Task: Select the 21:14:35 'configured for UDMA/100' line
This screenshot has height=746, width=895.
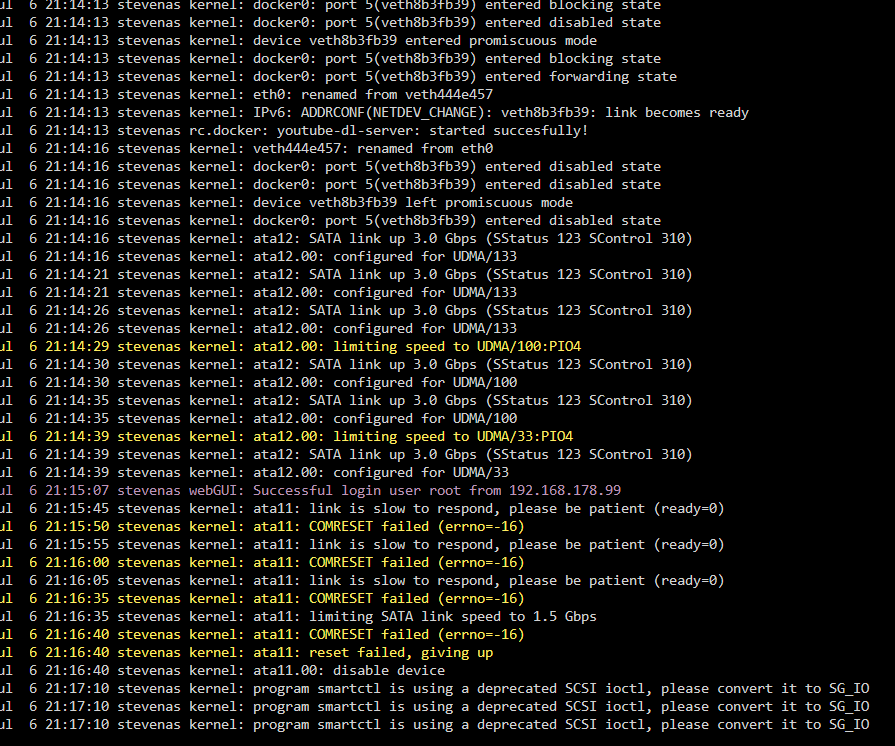Action: (259, 418)
